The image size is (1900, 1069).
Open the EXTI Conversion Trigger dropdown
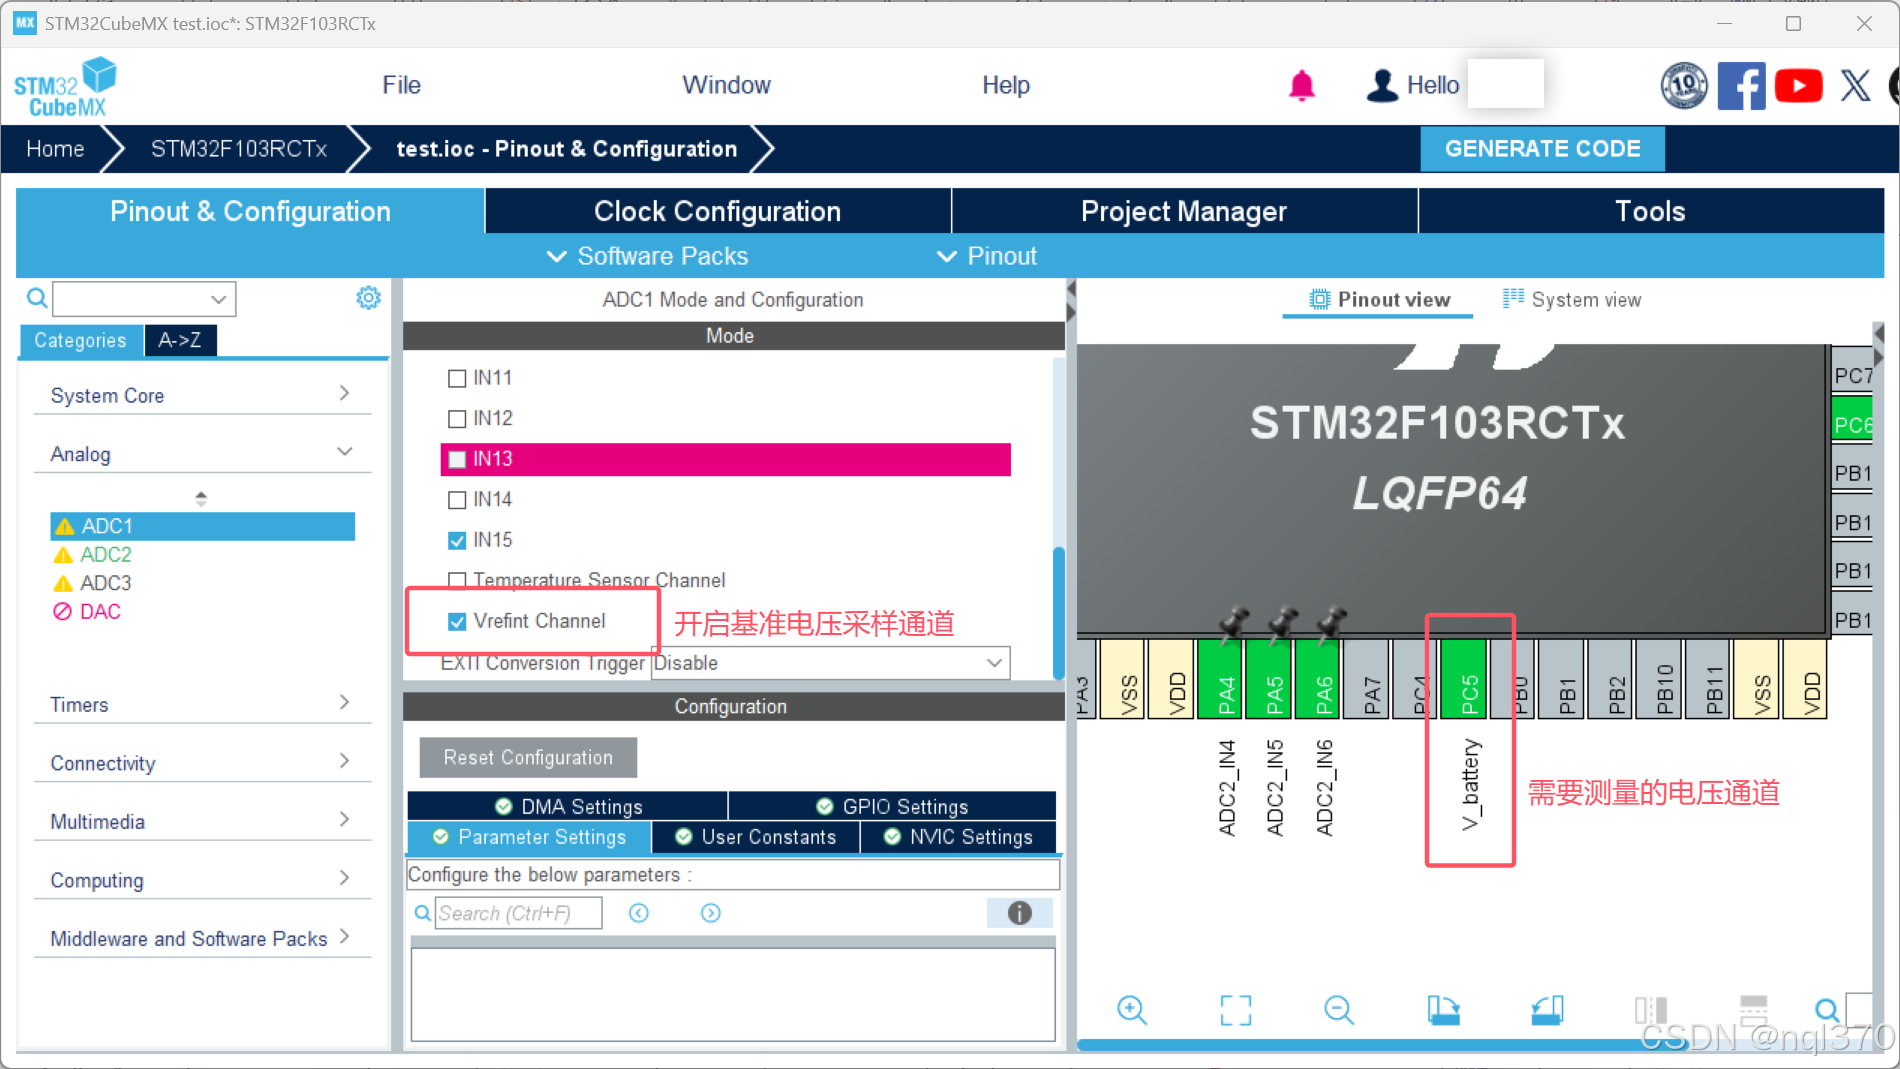[x=830, y=663]
